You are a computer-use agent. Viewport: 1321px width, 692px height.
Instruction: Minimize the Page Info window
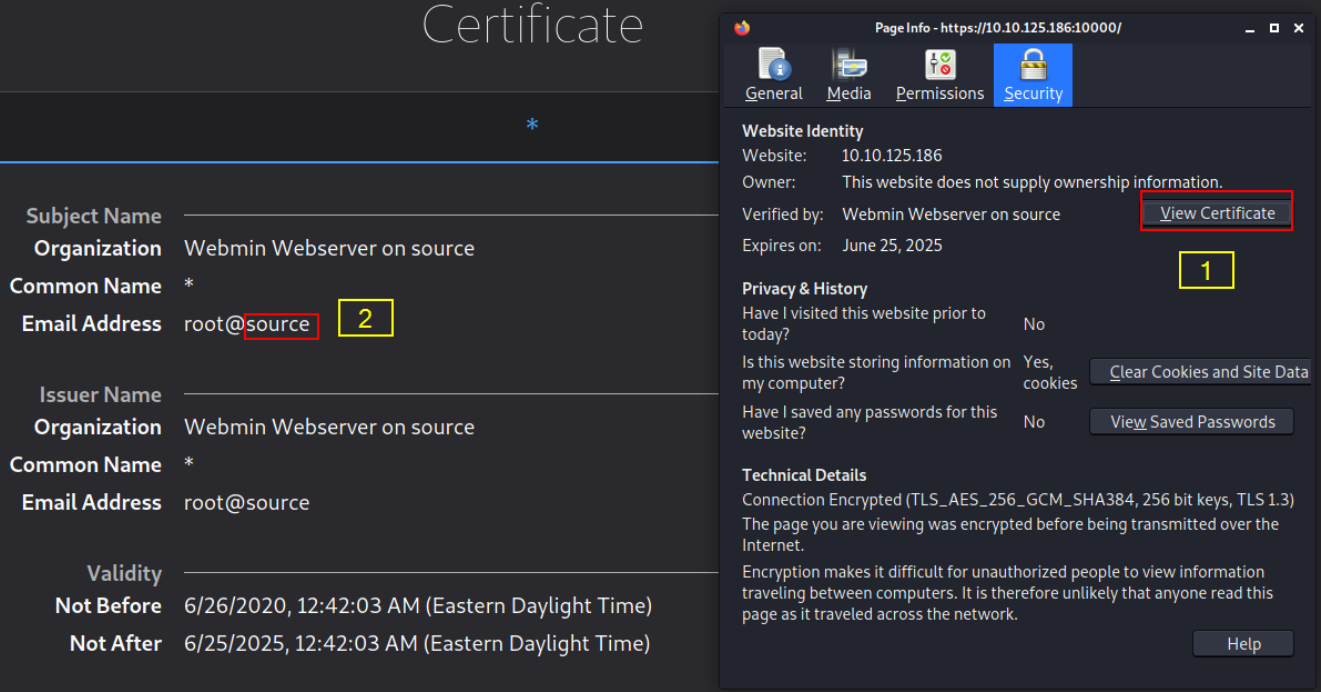1250,28
